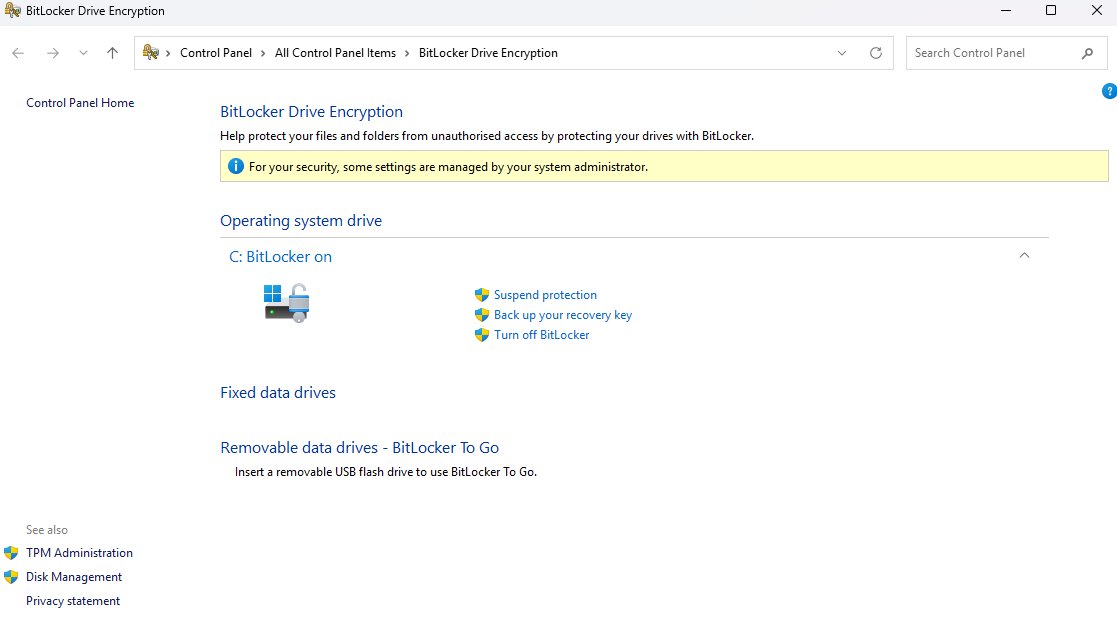Click the C: BitLocker on heading

tap(280, 256)
